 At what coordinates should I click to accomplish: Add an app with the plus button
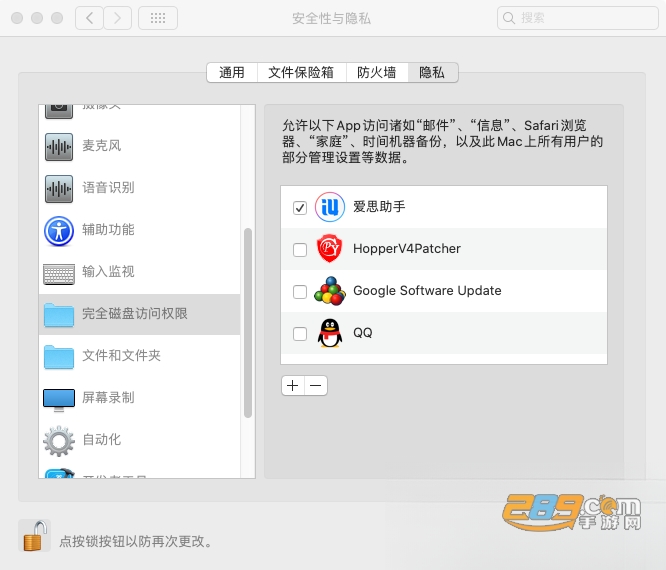pyautogui.click(x=293, y=386)
